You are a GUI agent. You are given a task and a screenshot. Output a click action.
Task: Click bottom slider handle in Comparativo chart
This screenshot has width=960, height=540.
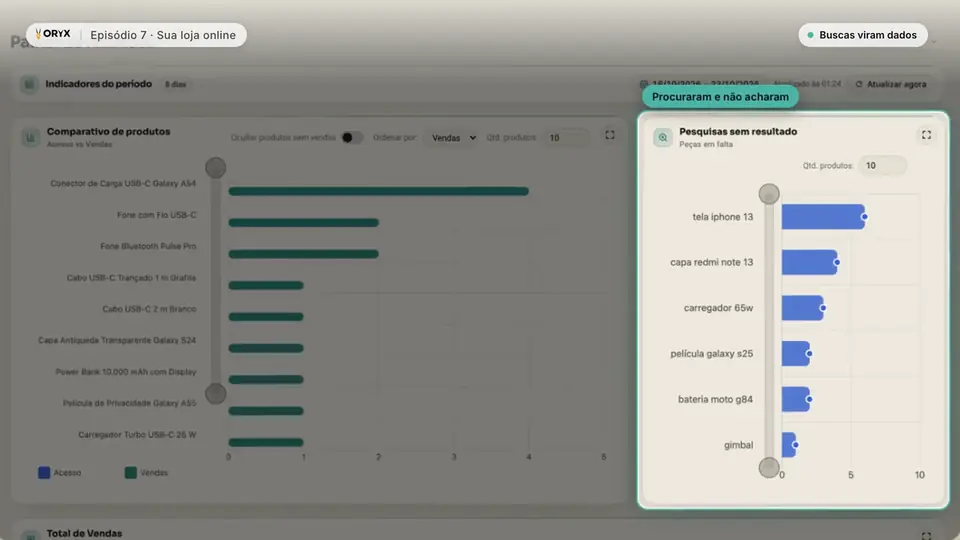click(216, 394)
